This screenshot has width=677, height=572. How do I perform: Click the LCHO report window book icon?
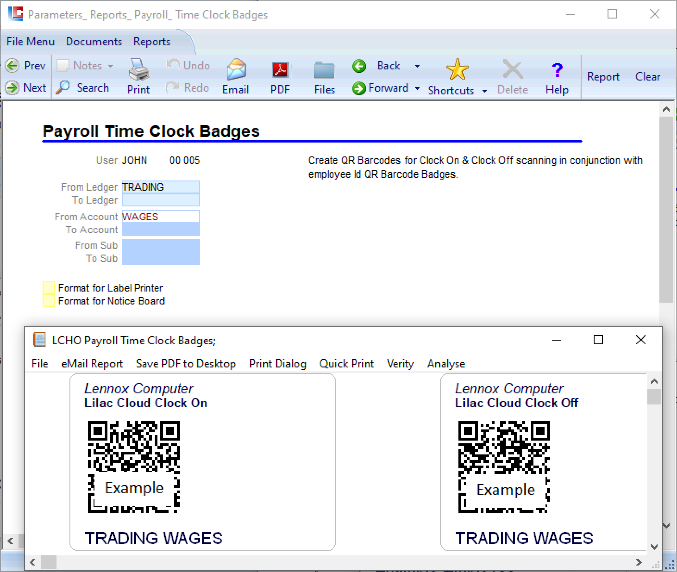click(39, 340)
